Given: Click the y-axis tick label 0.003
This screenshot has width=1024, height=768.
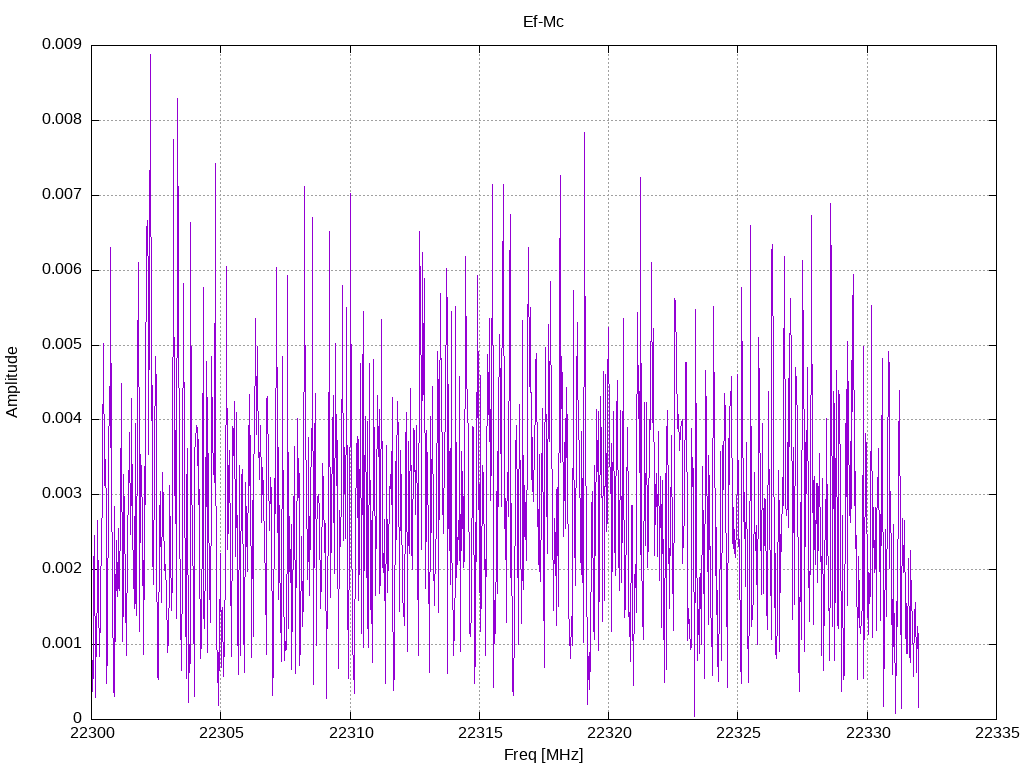Looking at the screenshot, I should [x=62, y=493].
